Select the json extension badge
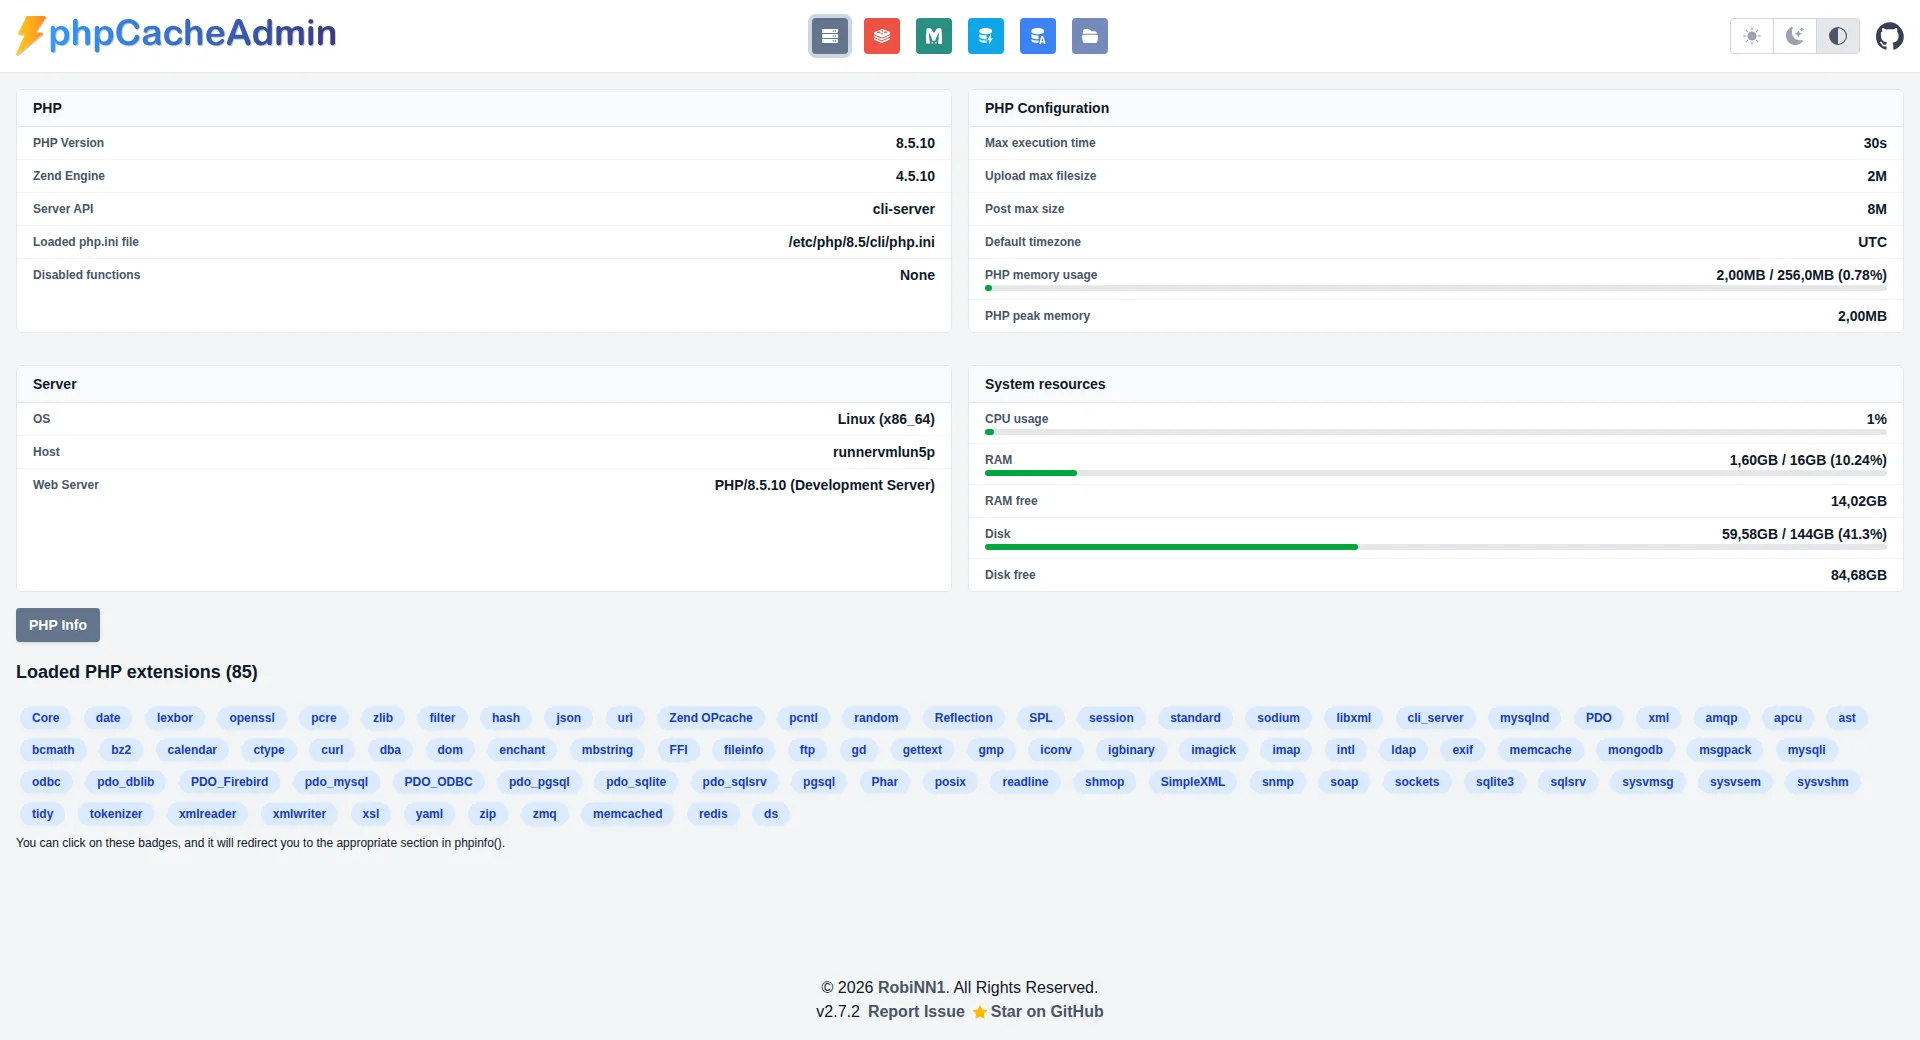The width and height of the screenshot is (1920, 1040). (569, 718)
